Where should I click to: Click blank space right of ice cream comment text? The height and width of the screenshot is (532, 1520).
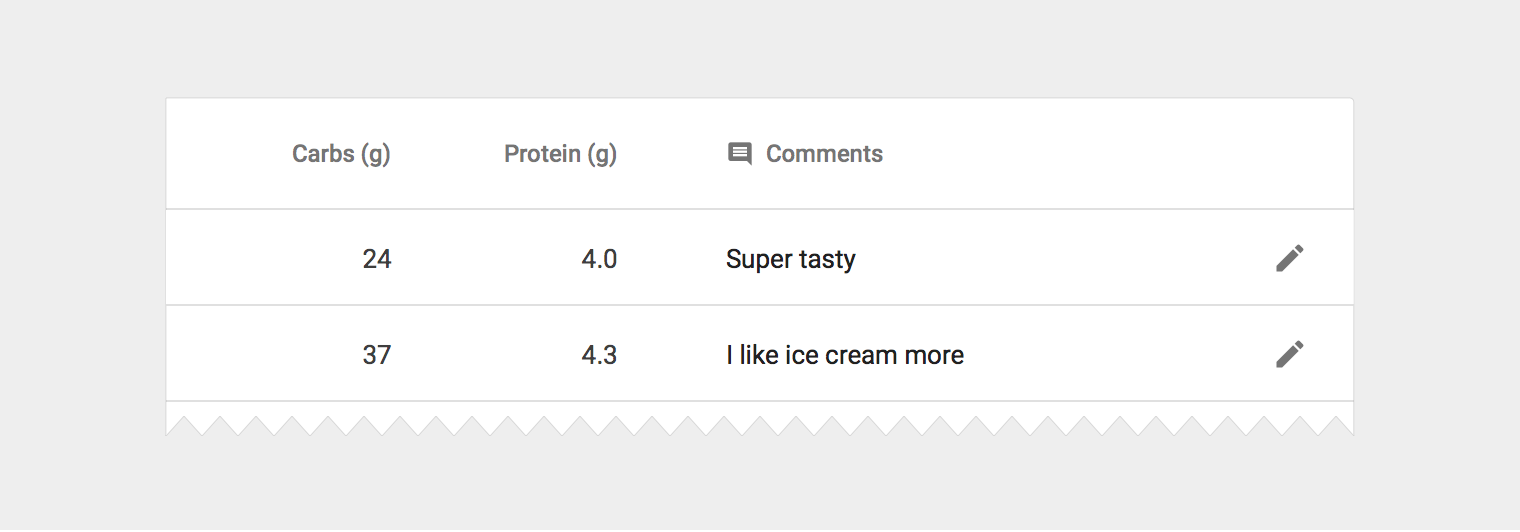(x=1110, y=355)
